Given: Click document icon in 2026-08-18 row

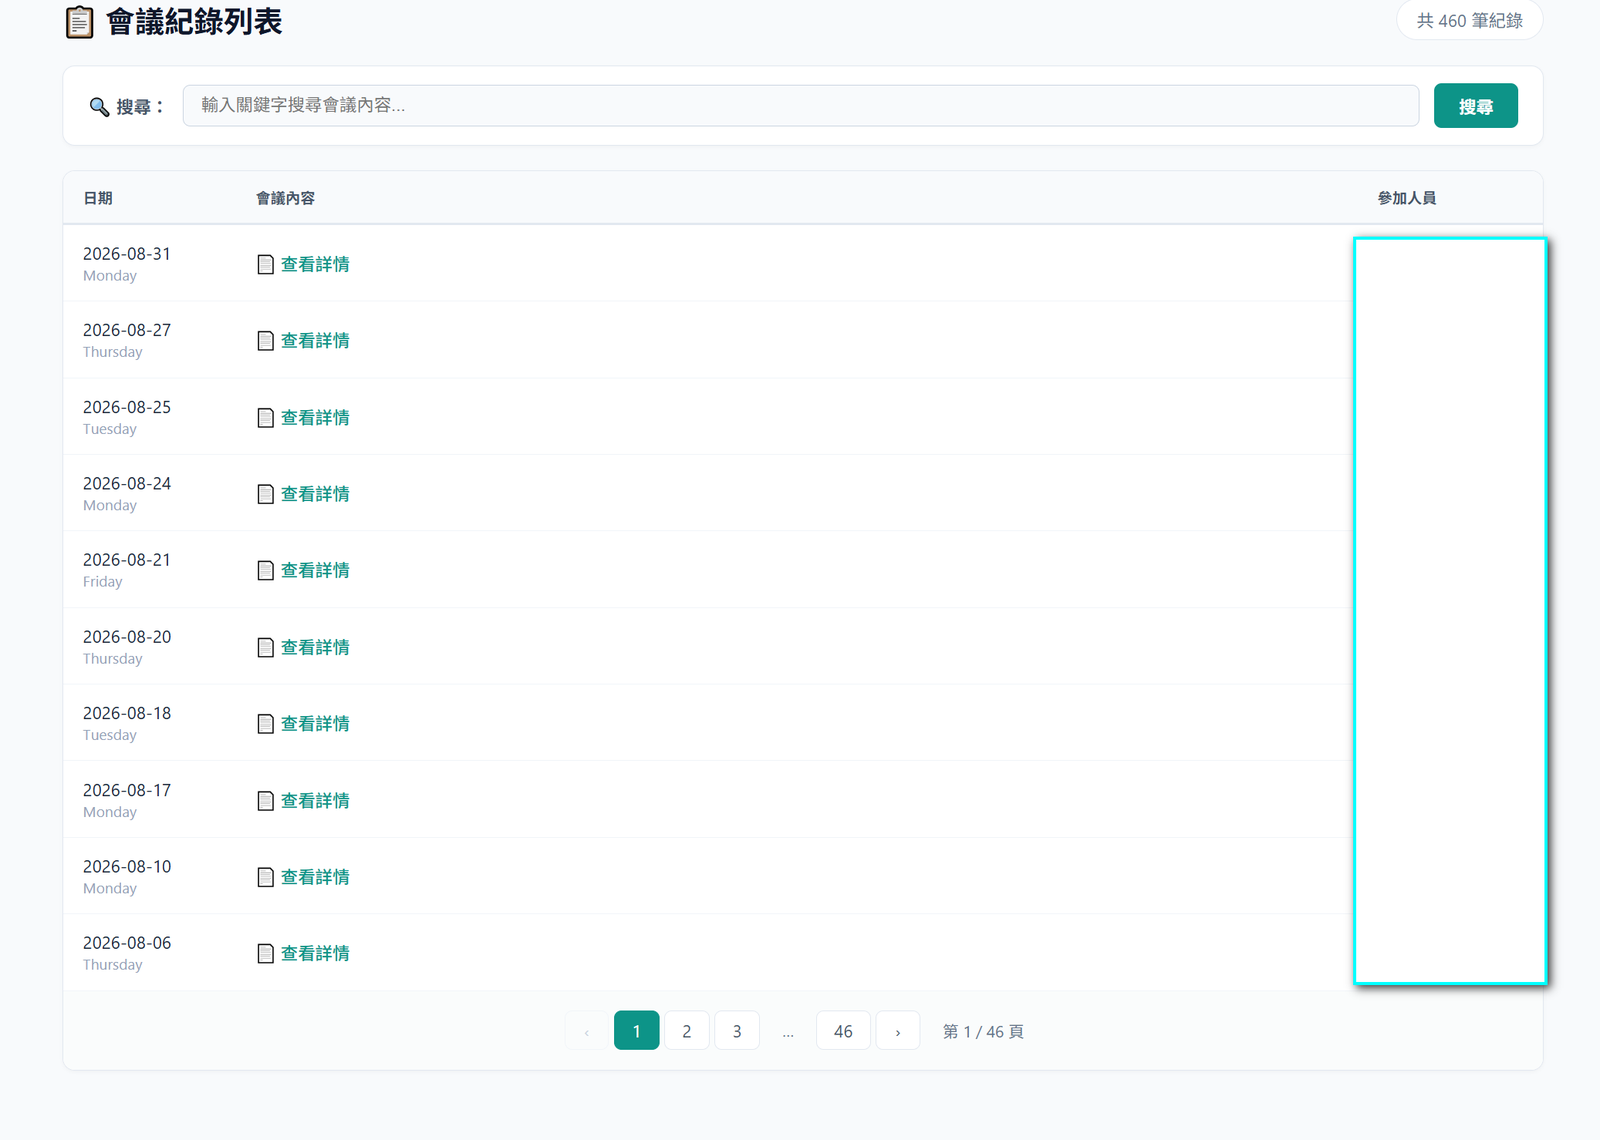Looking at the screenshot, I should 265,724.
